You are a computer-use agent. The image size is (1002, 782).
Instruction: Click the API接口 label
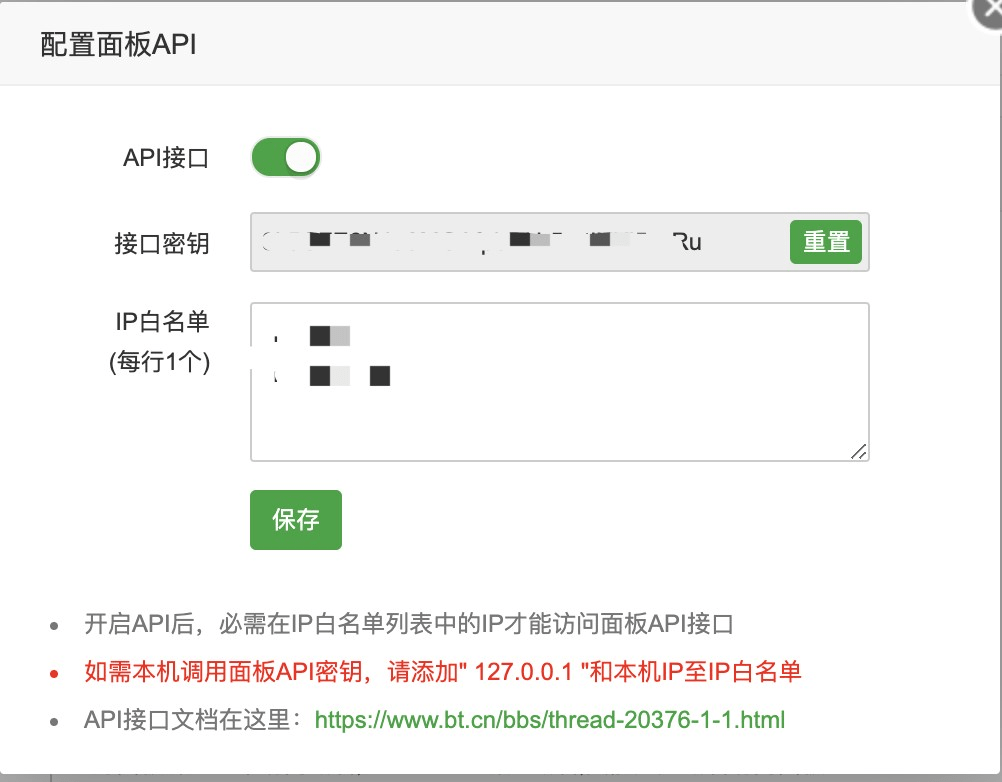pos(165,158)
